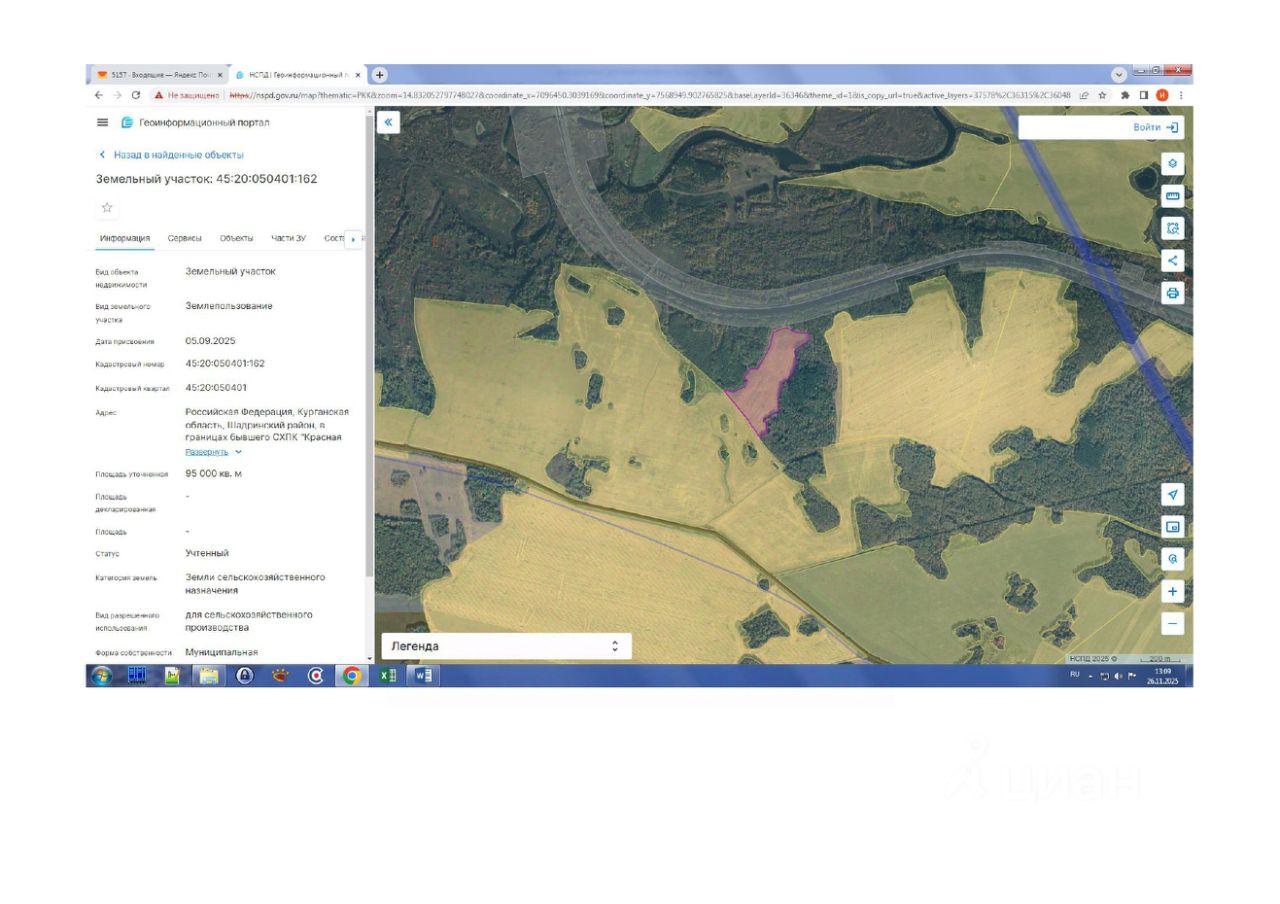Click the share page icon in address bar
This screenshot has height=904, width=1280.
[1084, 95]
